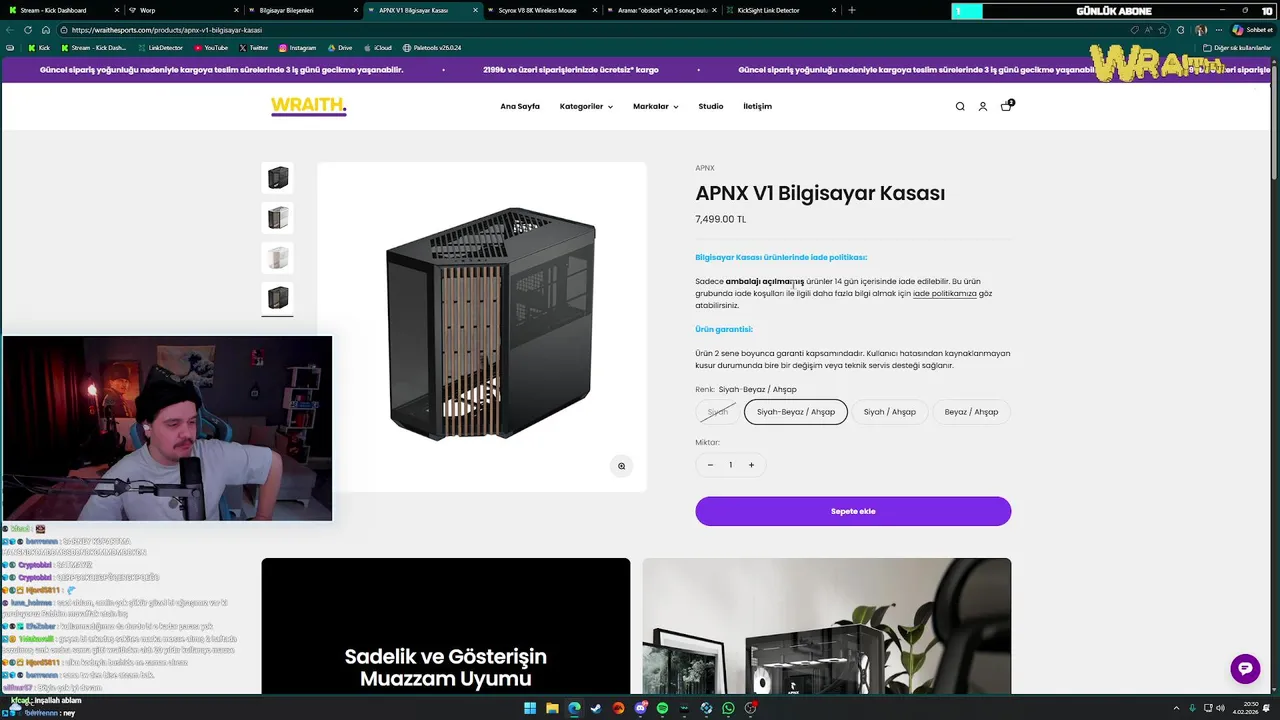The image size is (1280, 720).
Task: Open the purple chat support bubble
Action: [x=1245, y=669]
